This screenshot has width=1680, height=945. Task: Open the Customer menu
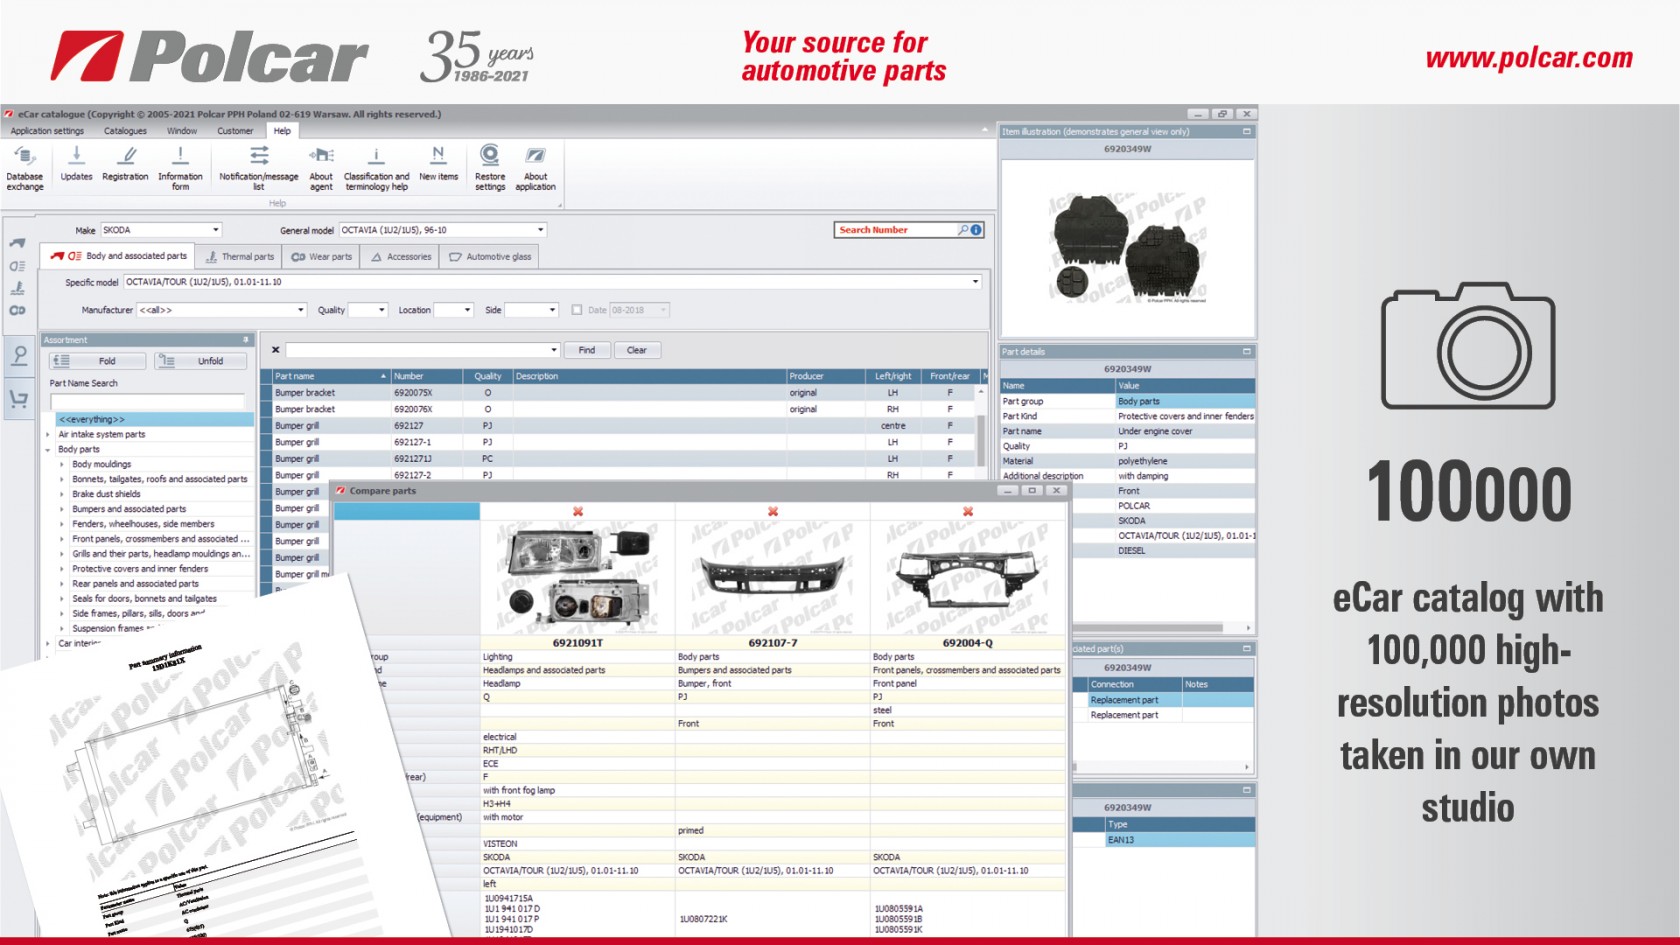click(235, 131)
